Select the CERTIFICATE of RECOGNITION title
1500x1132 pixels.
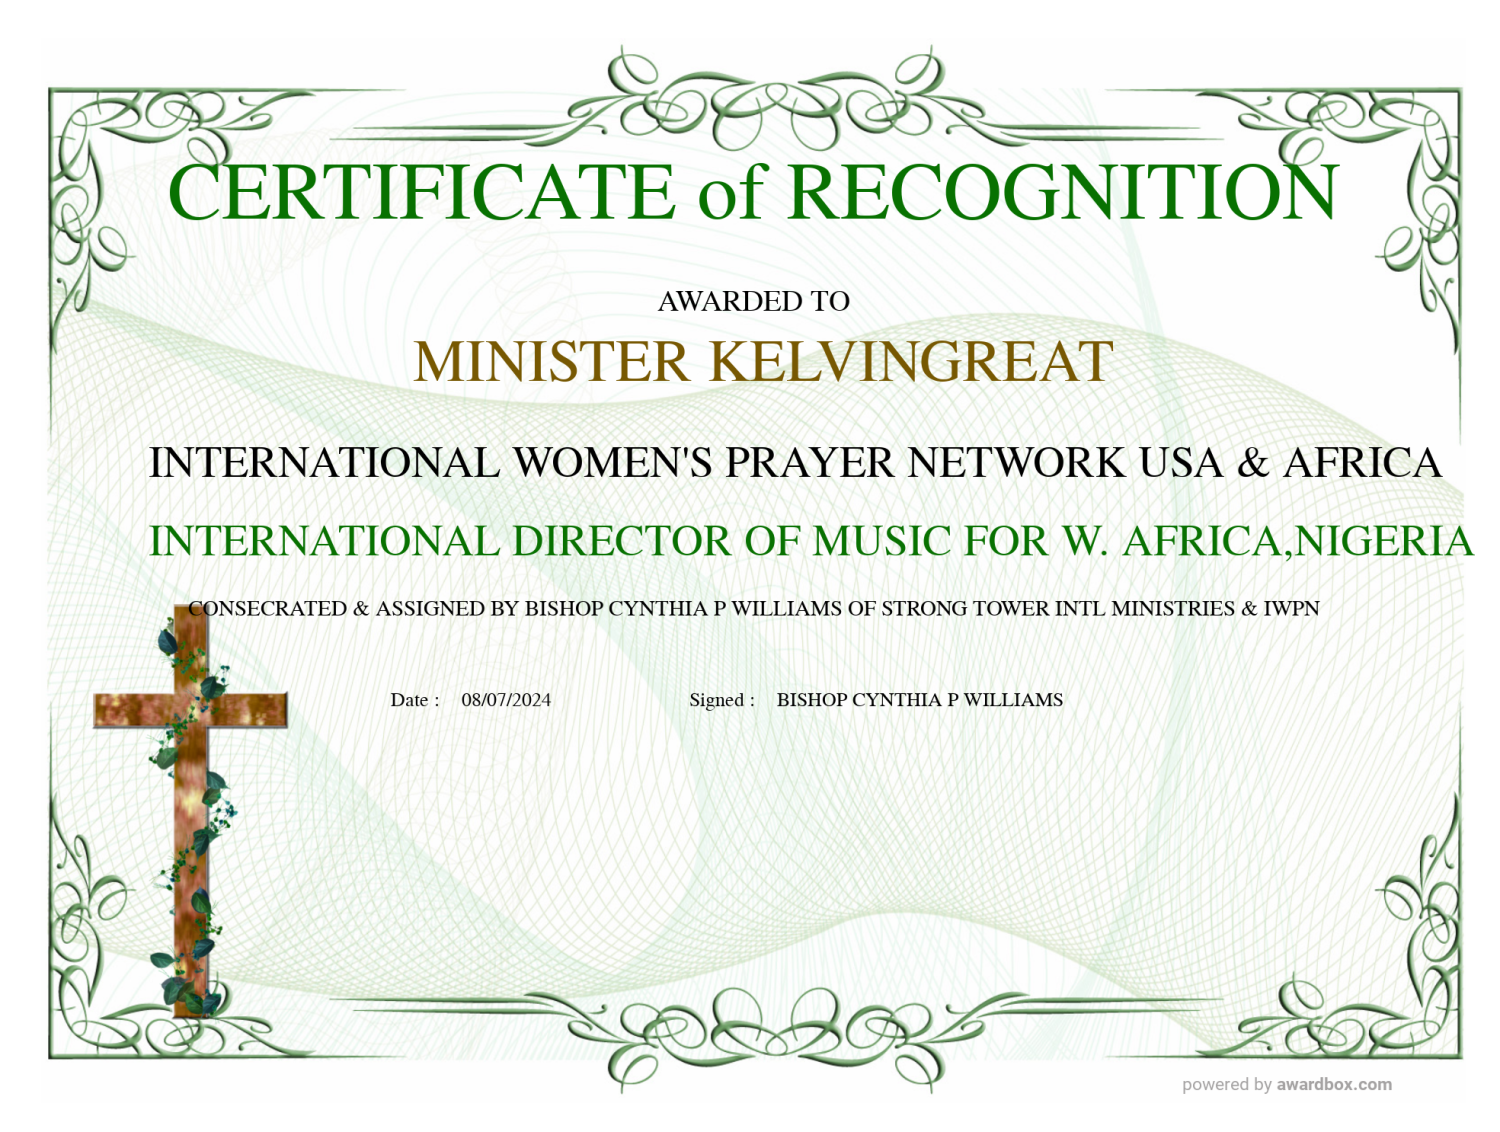[x=752, y=192]
